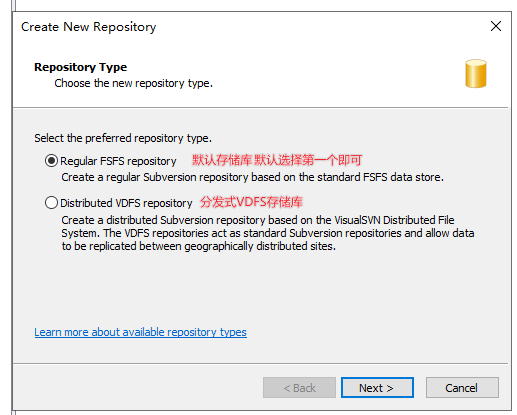
Task: Click 'Choose the new repository type.' subtitle
Action: [133, 83]
